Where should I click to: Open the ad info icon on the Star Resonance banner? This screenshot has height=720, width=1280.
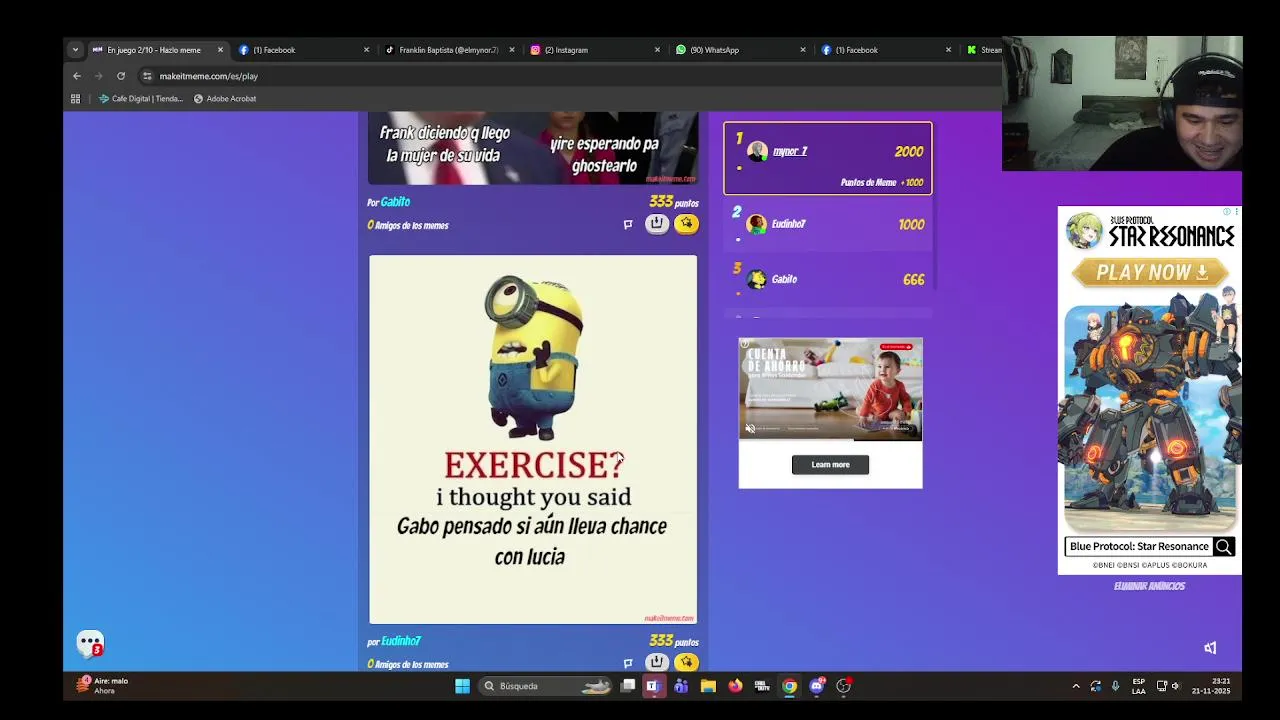[x=1229, y=212]
